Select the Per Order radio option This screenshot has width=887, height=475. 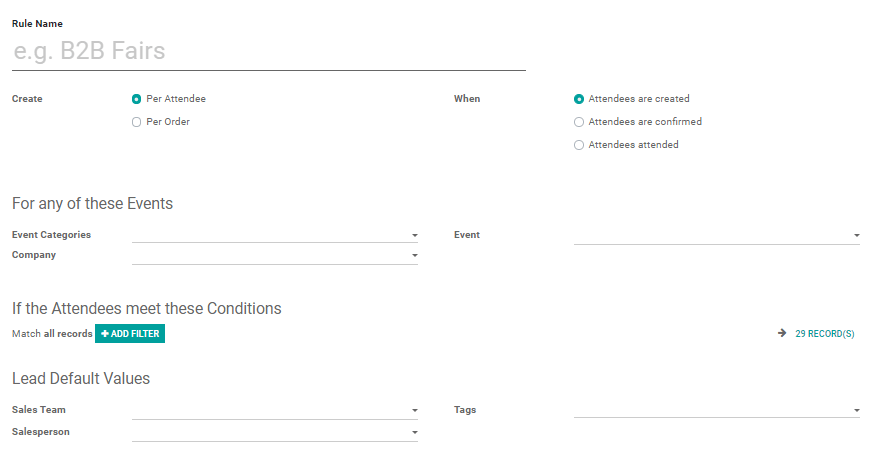137,122
